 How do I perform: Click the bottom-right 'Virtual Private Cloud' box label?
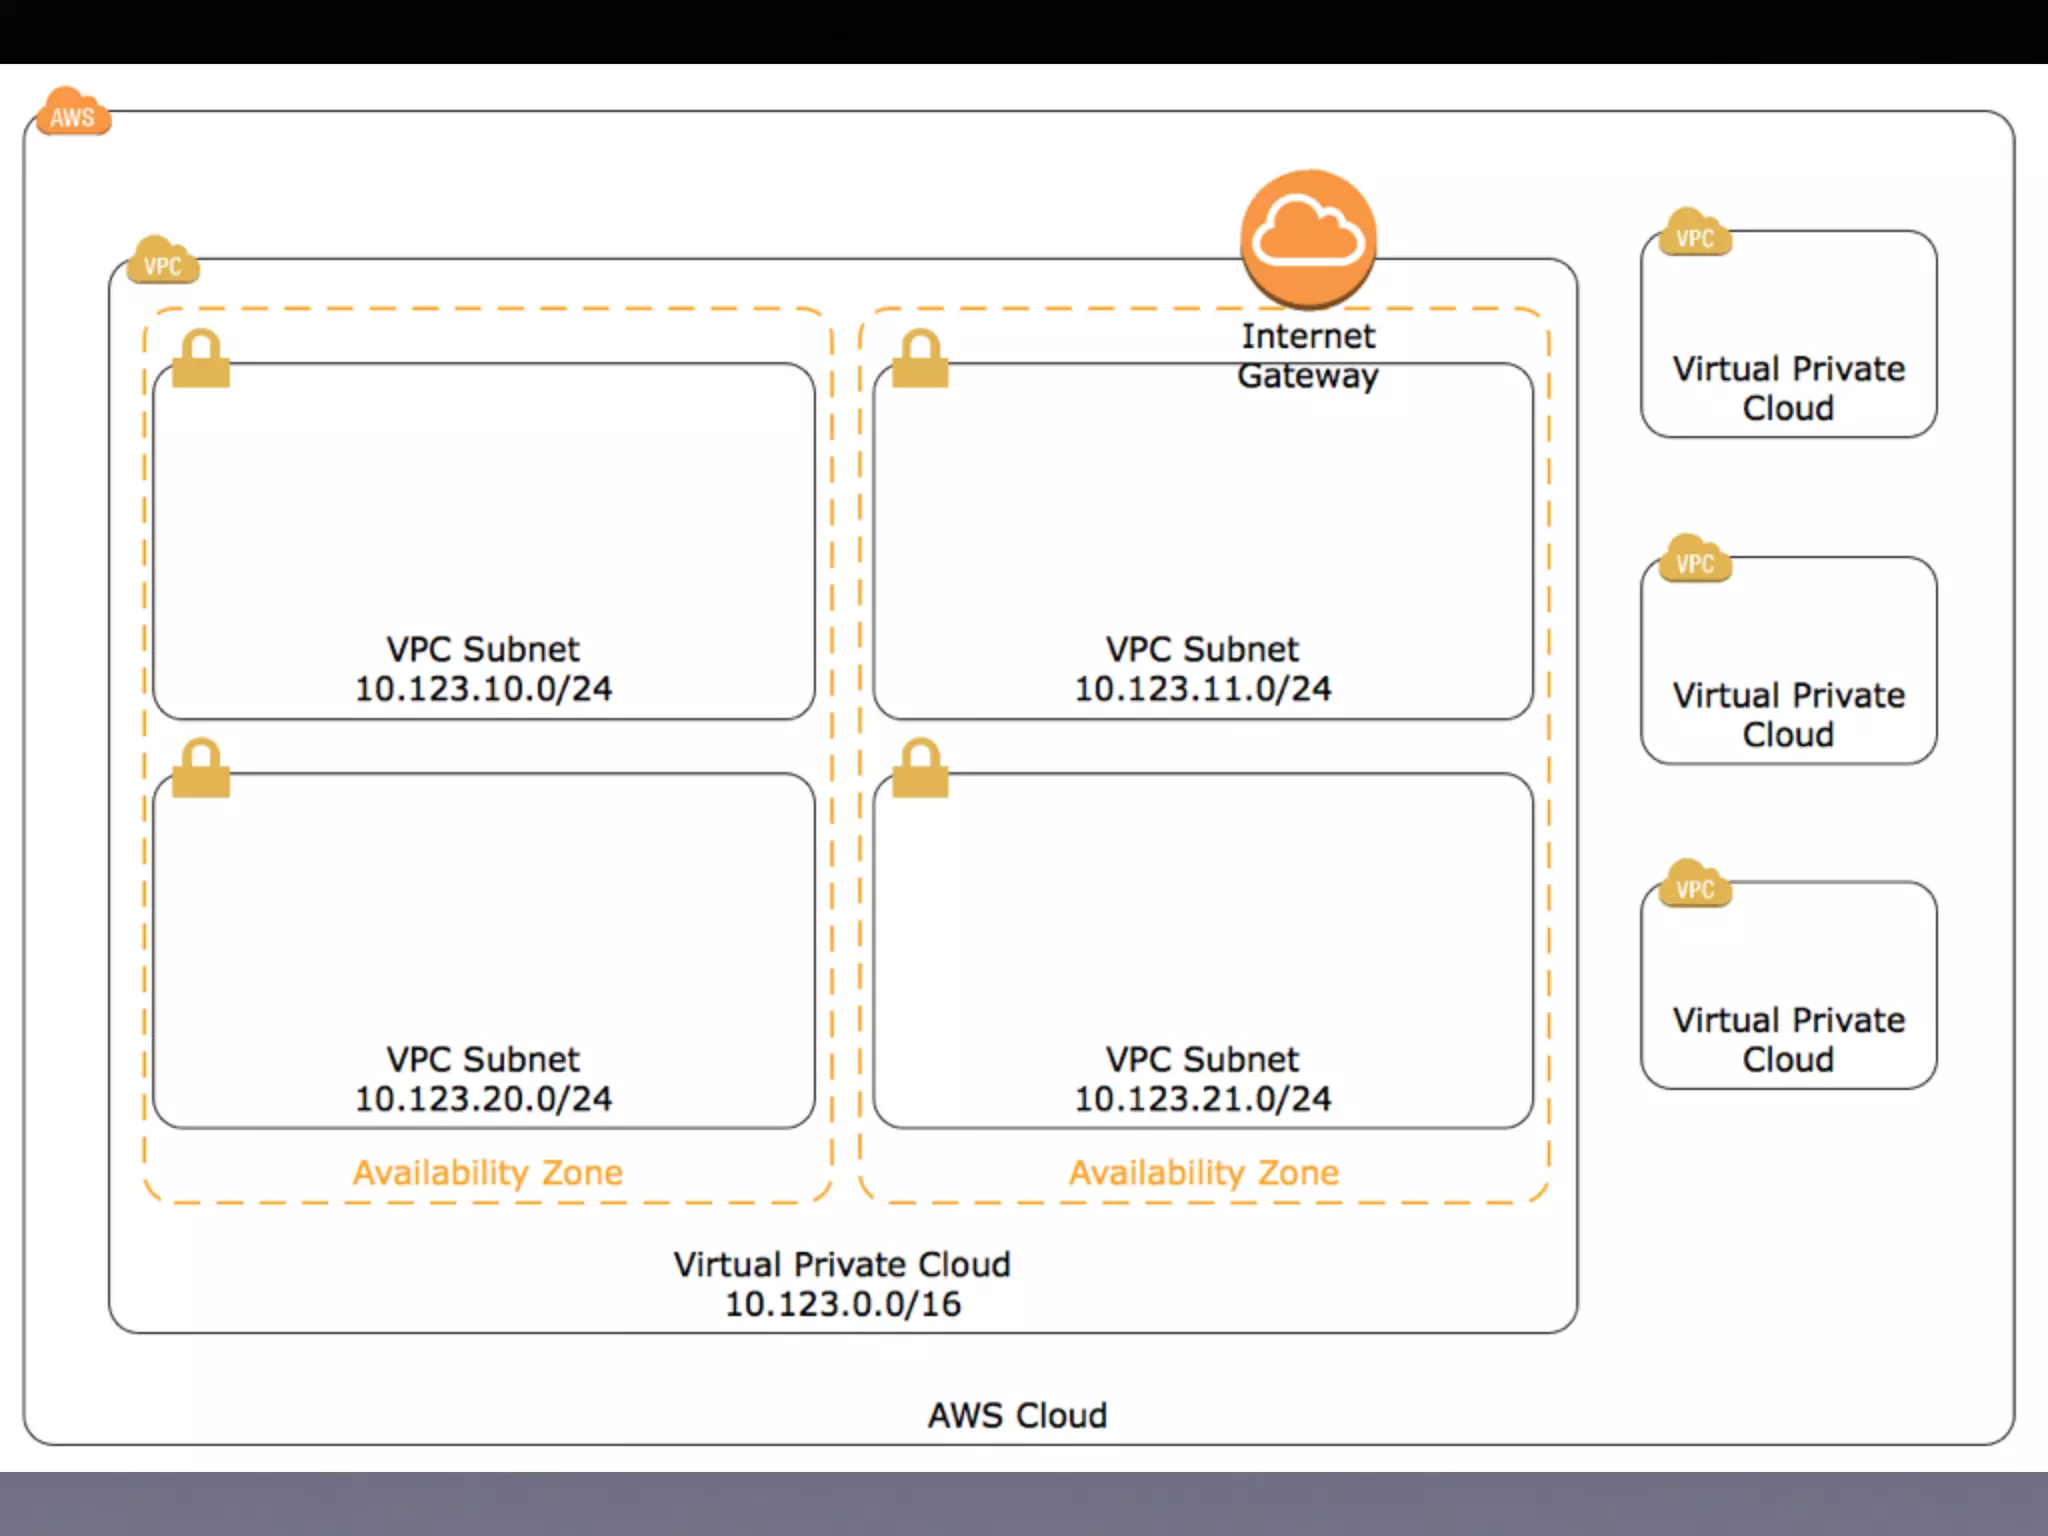pyautogui.click(x=1789, y=1039)
